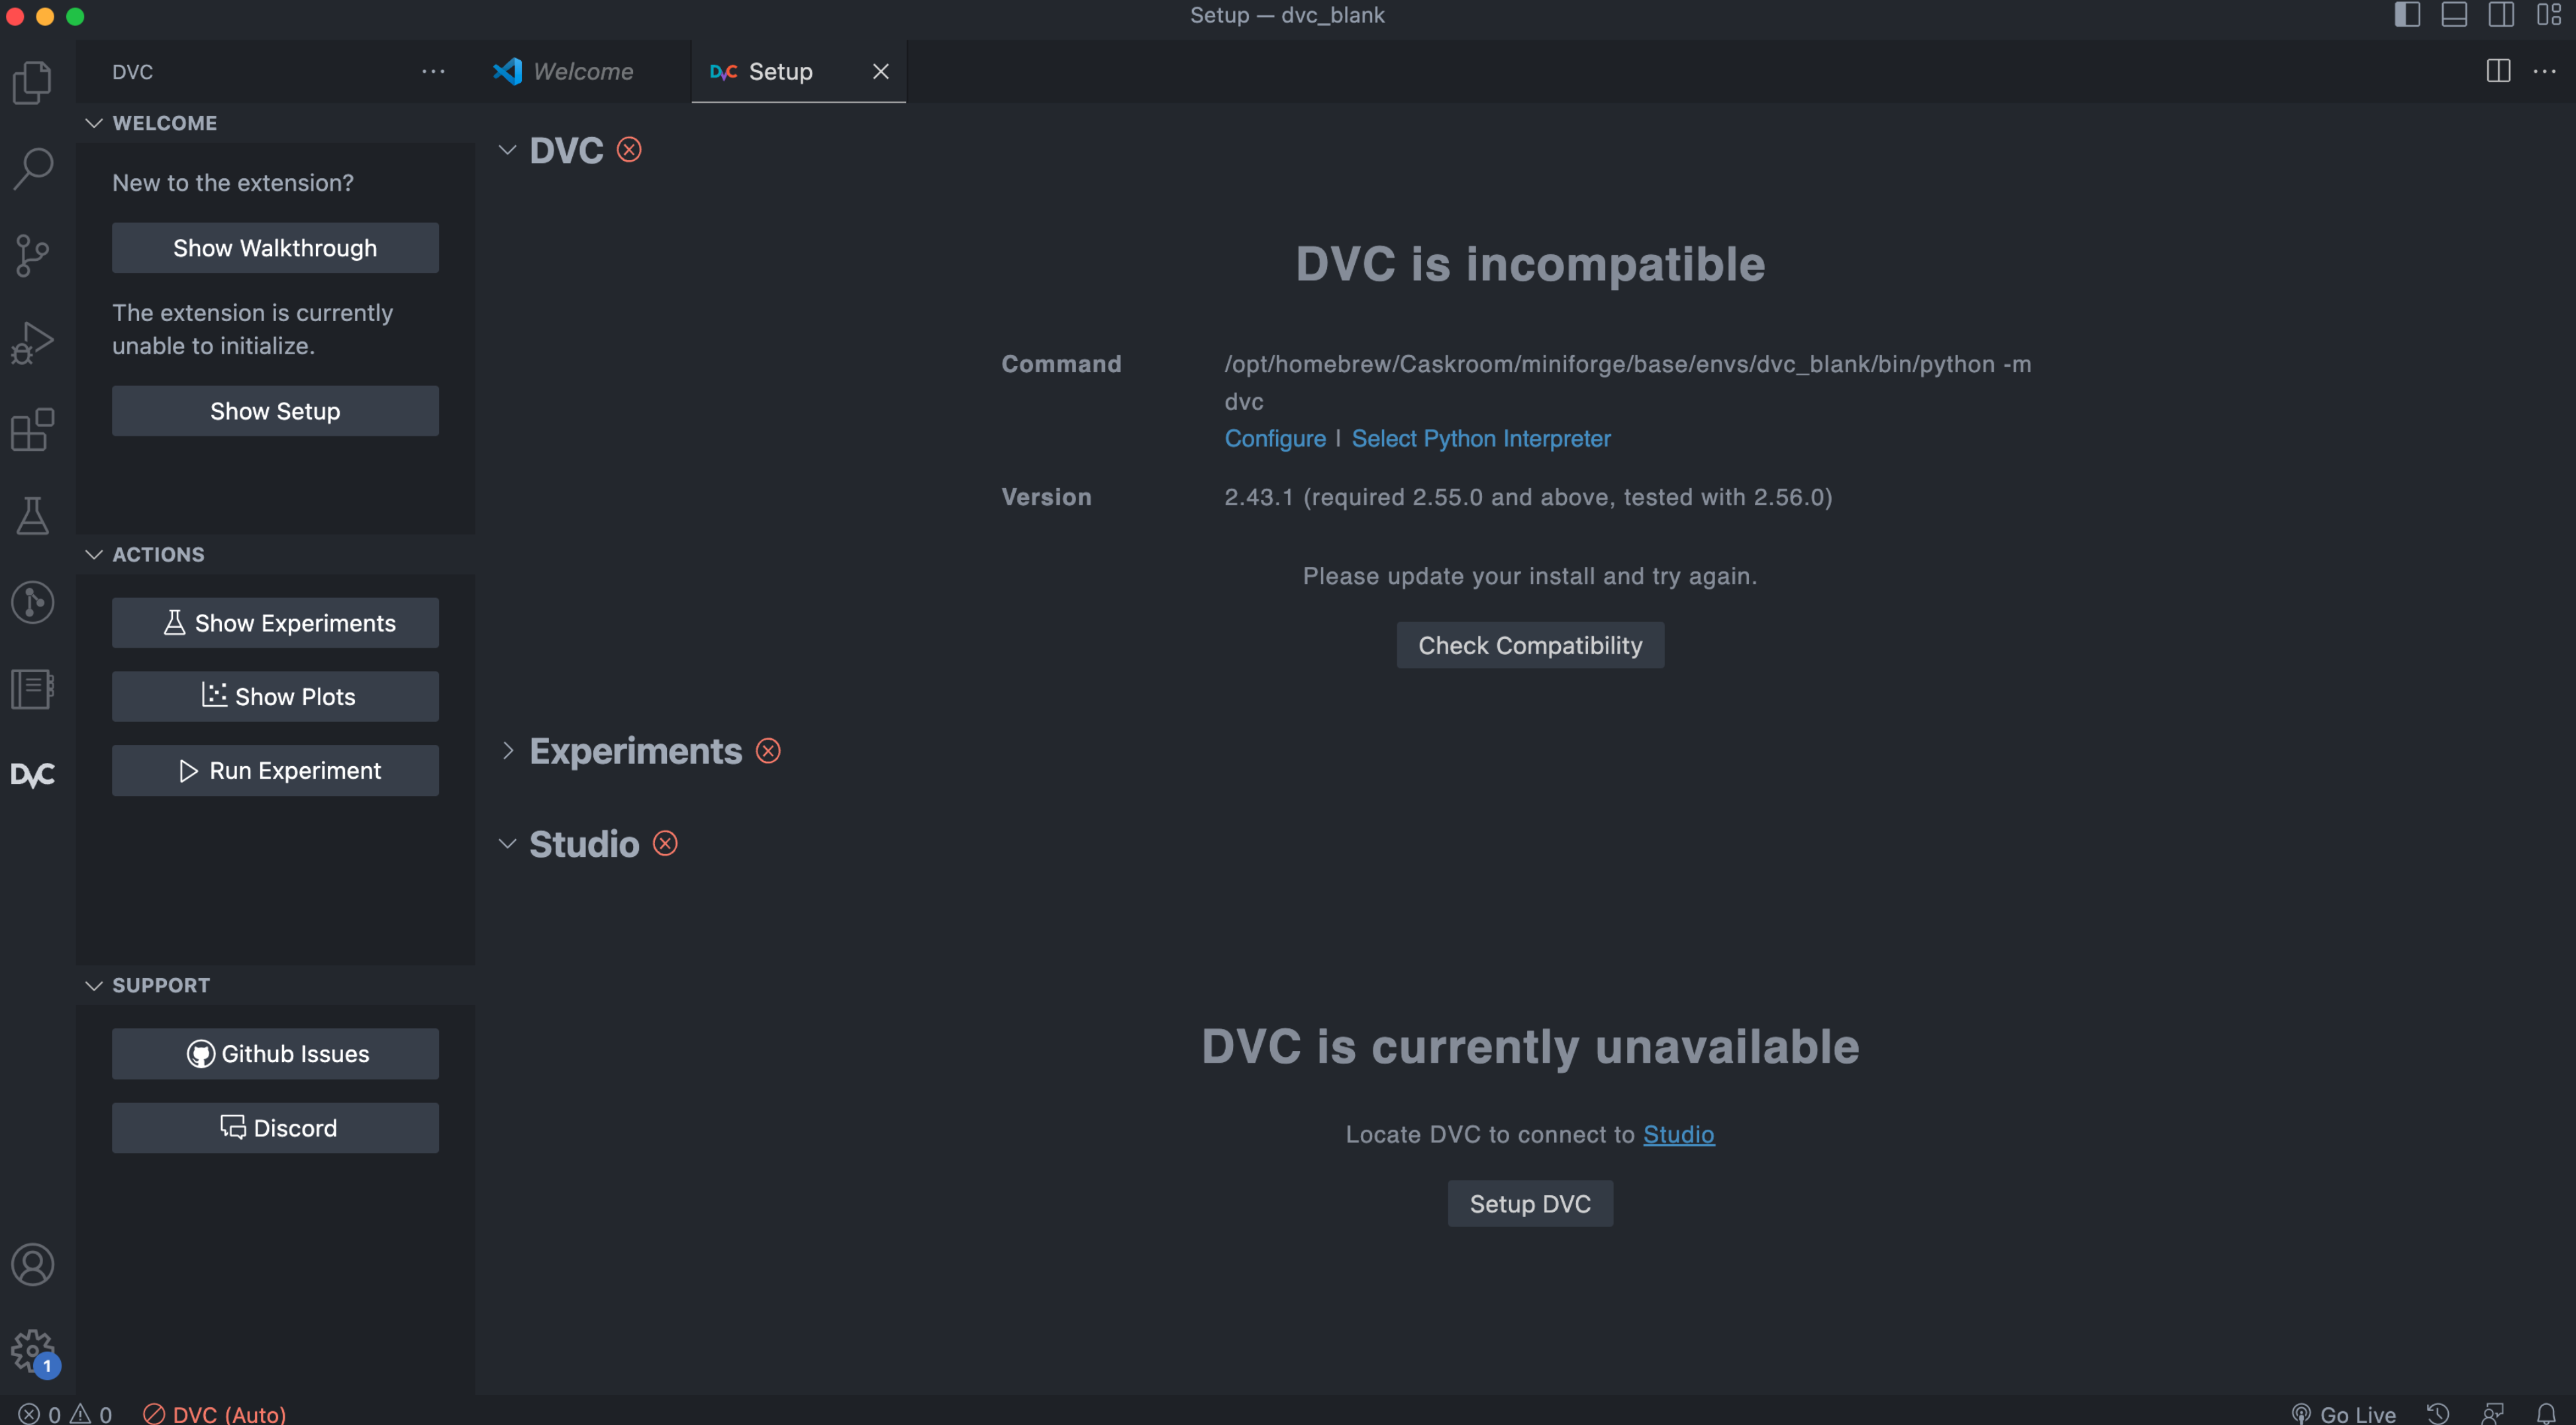Open the Run and Debug view
The image size is (2576, 1425).
(x=33, y=341)
